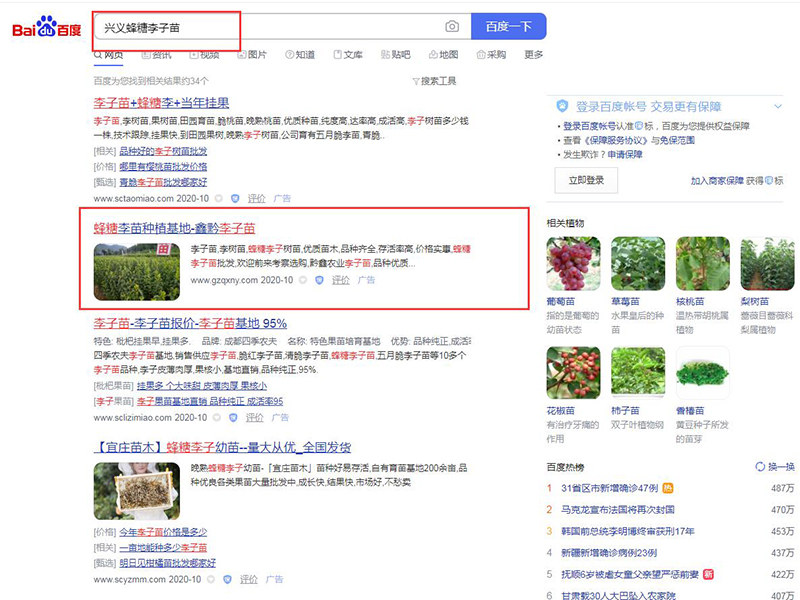
Task: Open link 一亩地能种多少李子苗
Action: (163, 548)
